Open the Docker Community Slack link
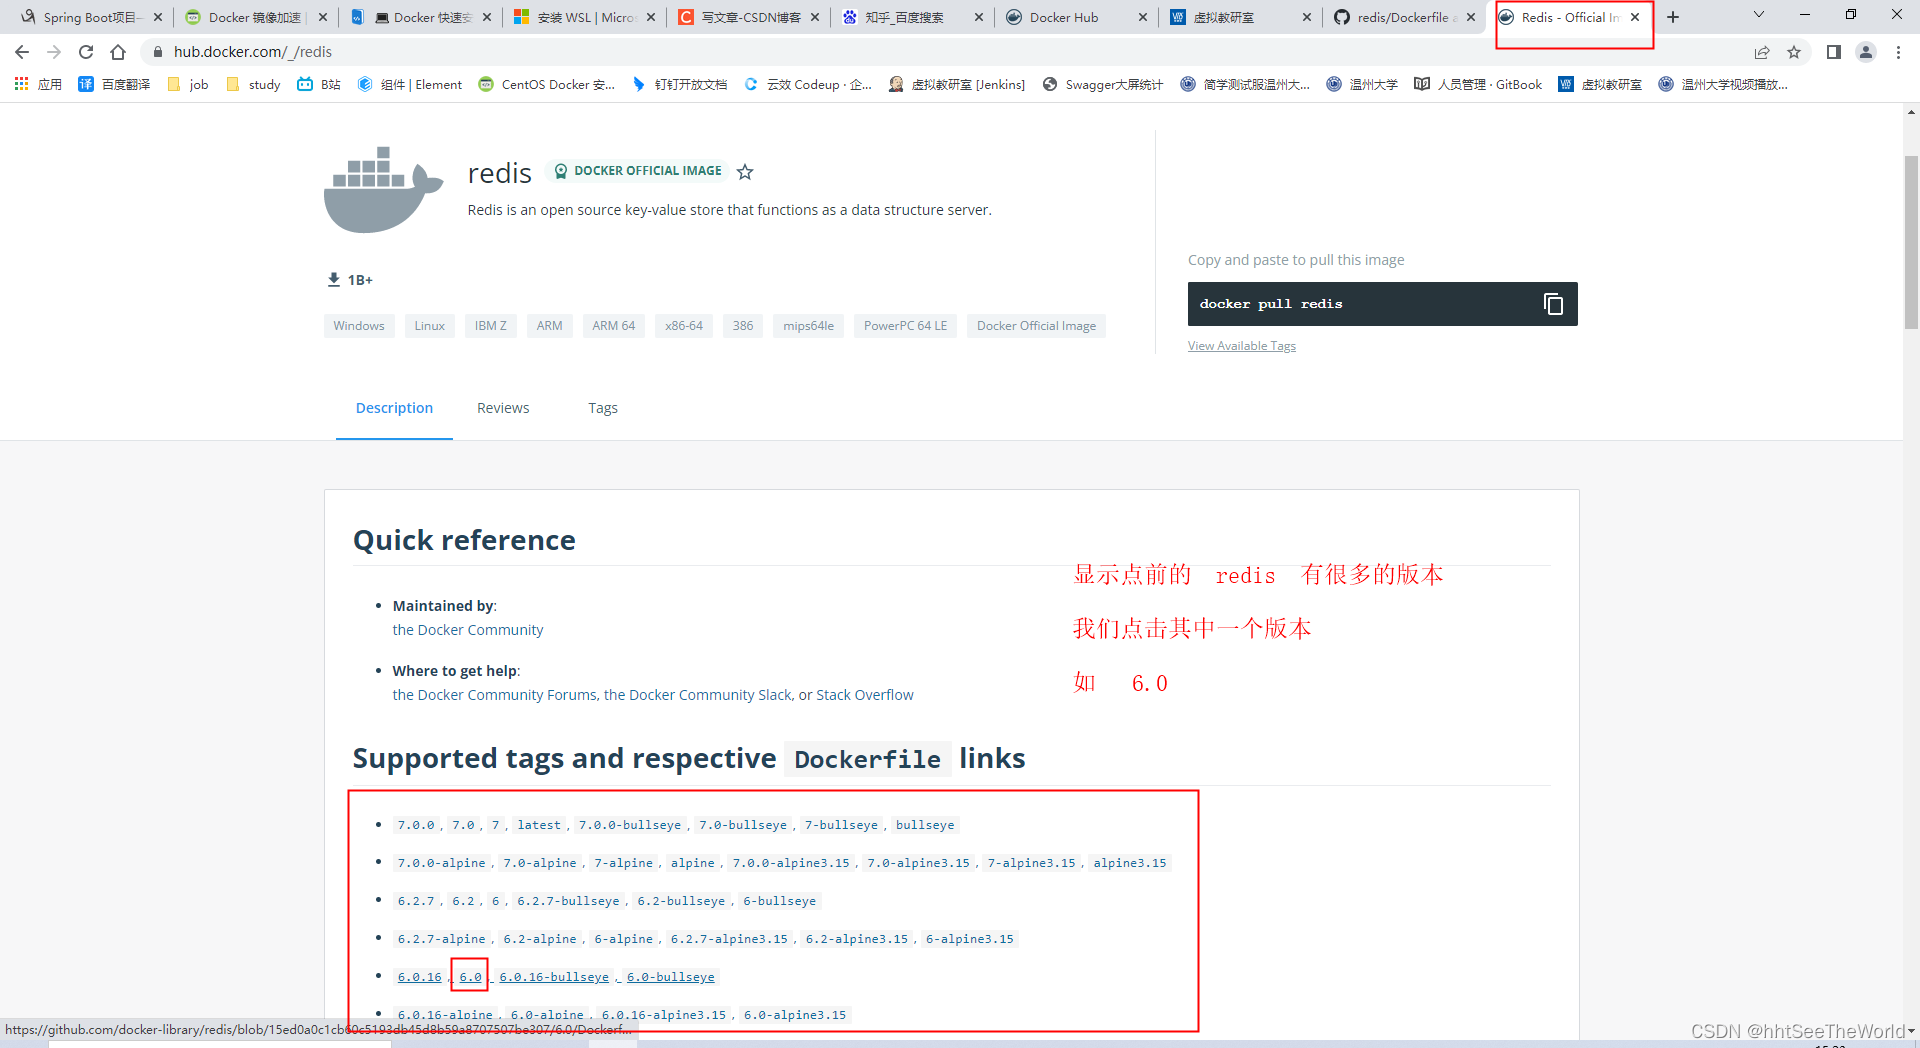This screenshot has width=1920, height=1048. (698, 695)
